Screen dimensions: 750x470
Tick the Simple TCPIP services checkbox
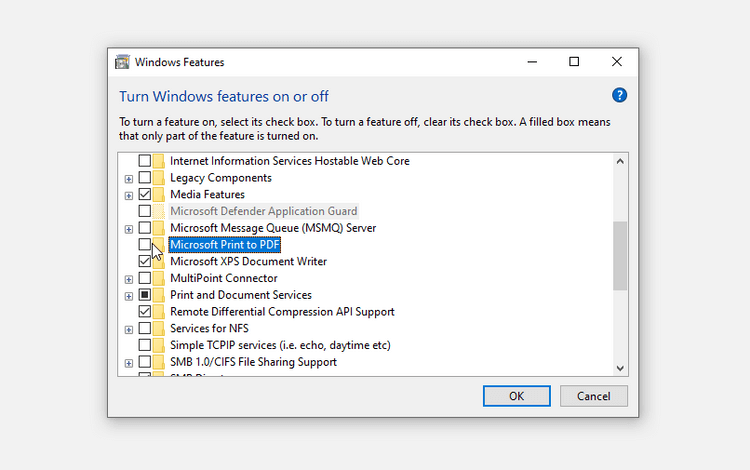(x=145, y=345)
